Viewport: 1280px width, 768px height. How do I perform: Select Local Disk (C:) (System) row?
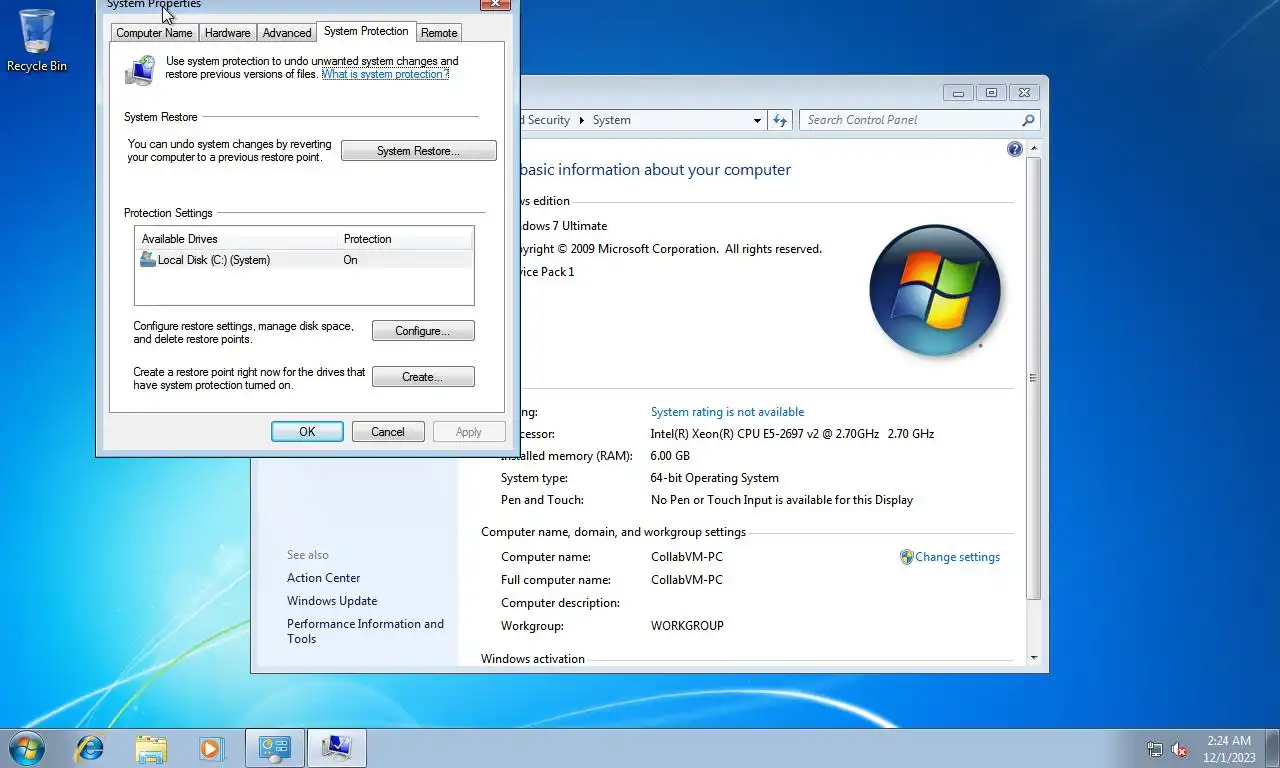(x=304, y=260)
